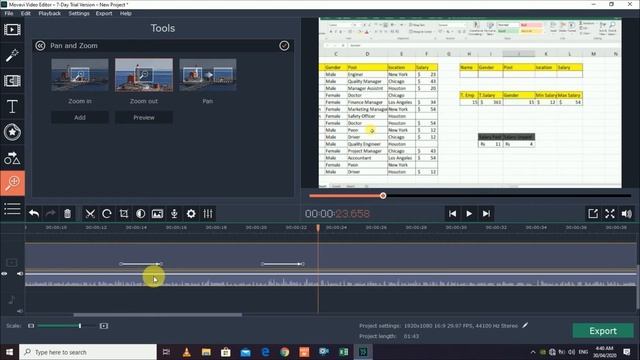Switch preview to full screen

coord(610,213)
